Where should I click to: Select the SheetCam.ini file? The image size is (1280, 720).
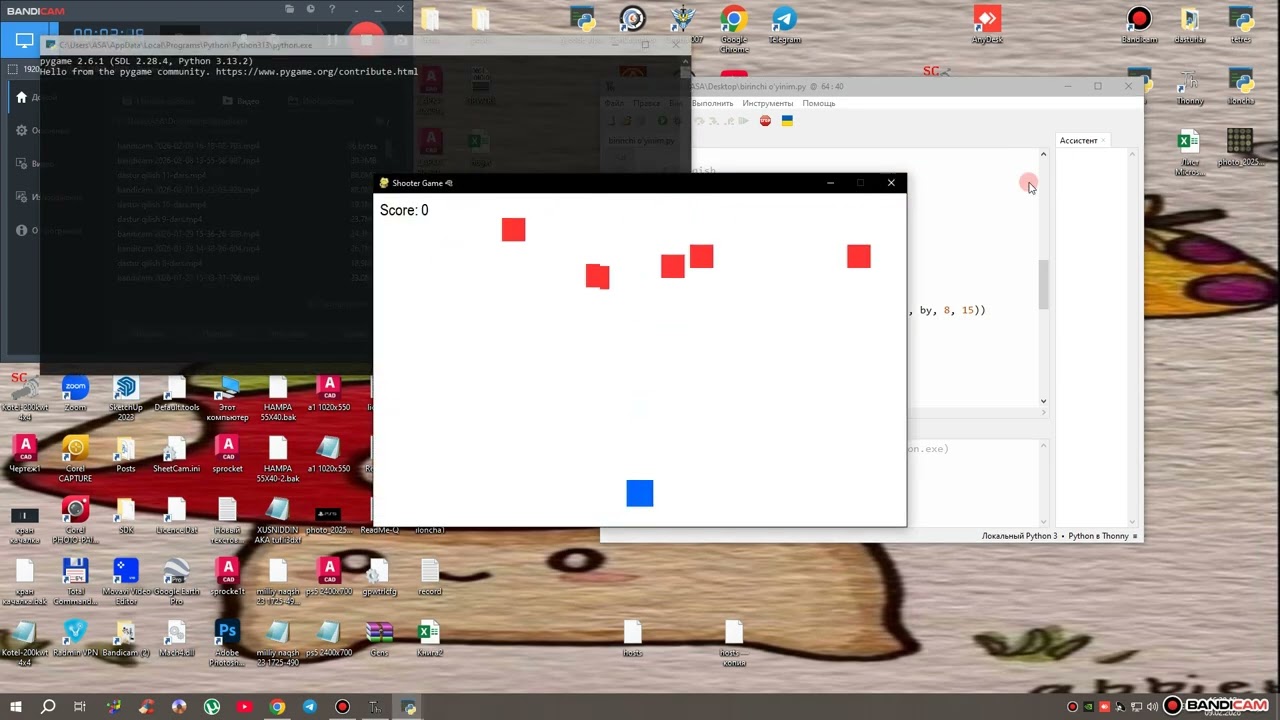click(x=177, y=454)
